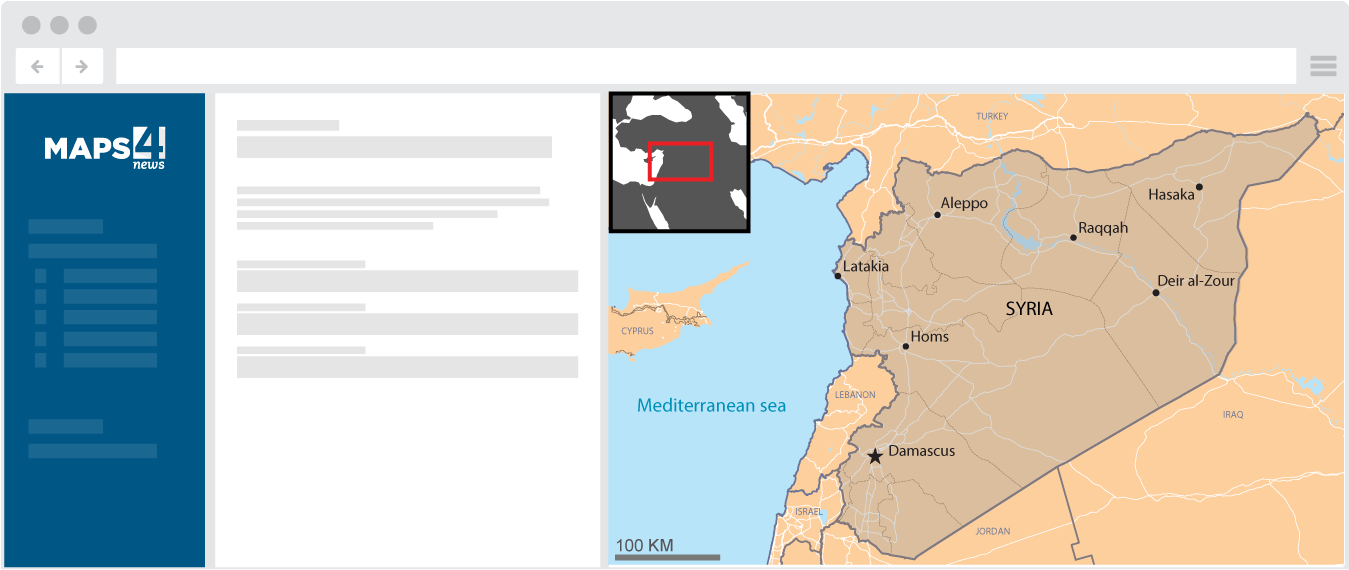This screenshot has width=1349, height=570.
Task: Select the Raqqah city marker
Action: 1073,238
